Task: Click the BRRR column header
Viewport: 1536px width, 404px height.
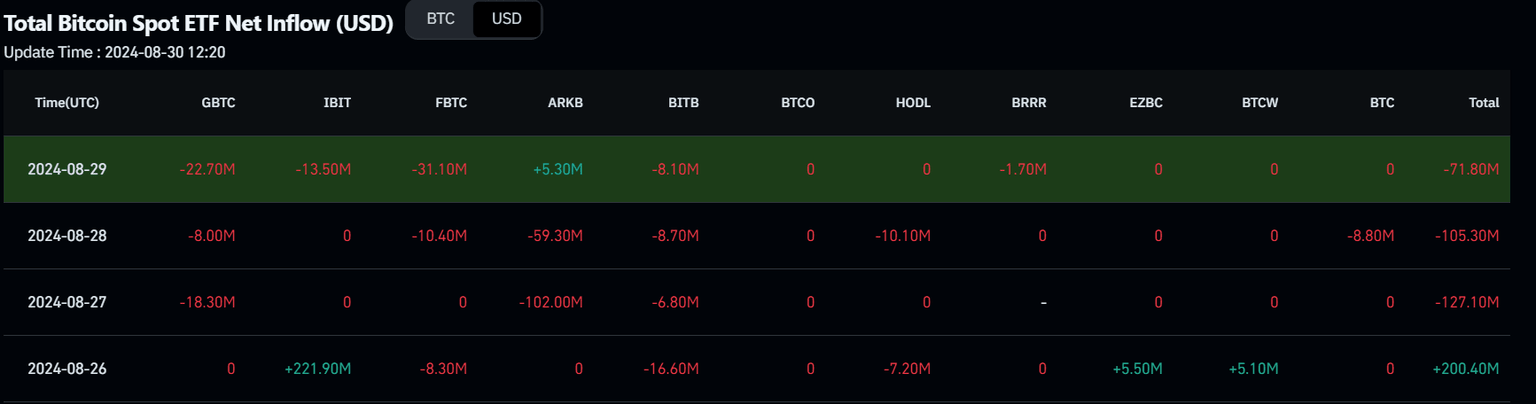Action: 1029,103
